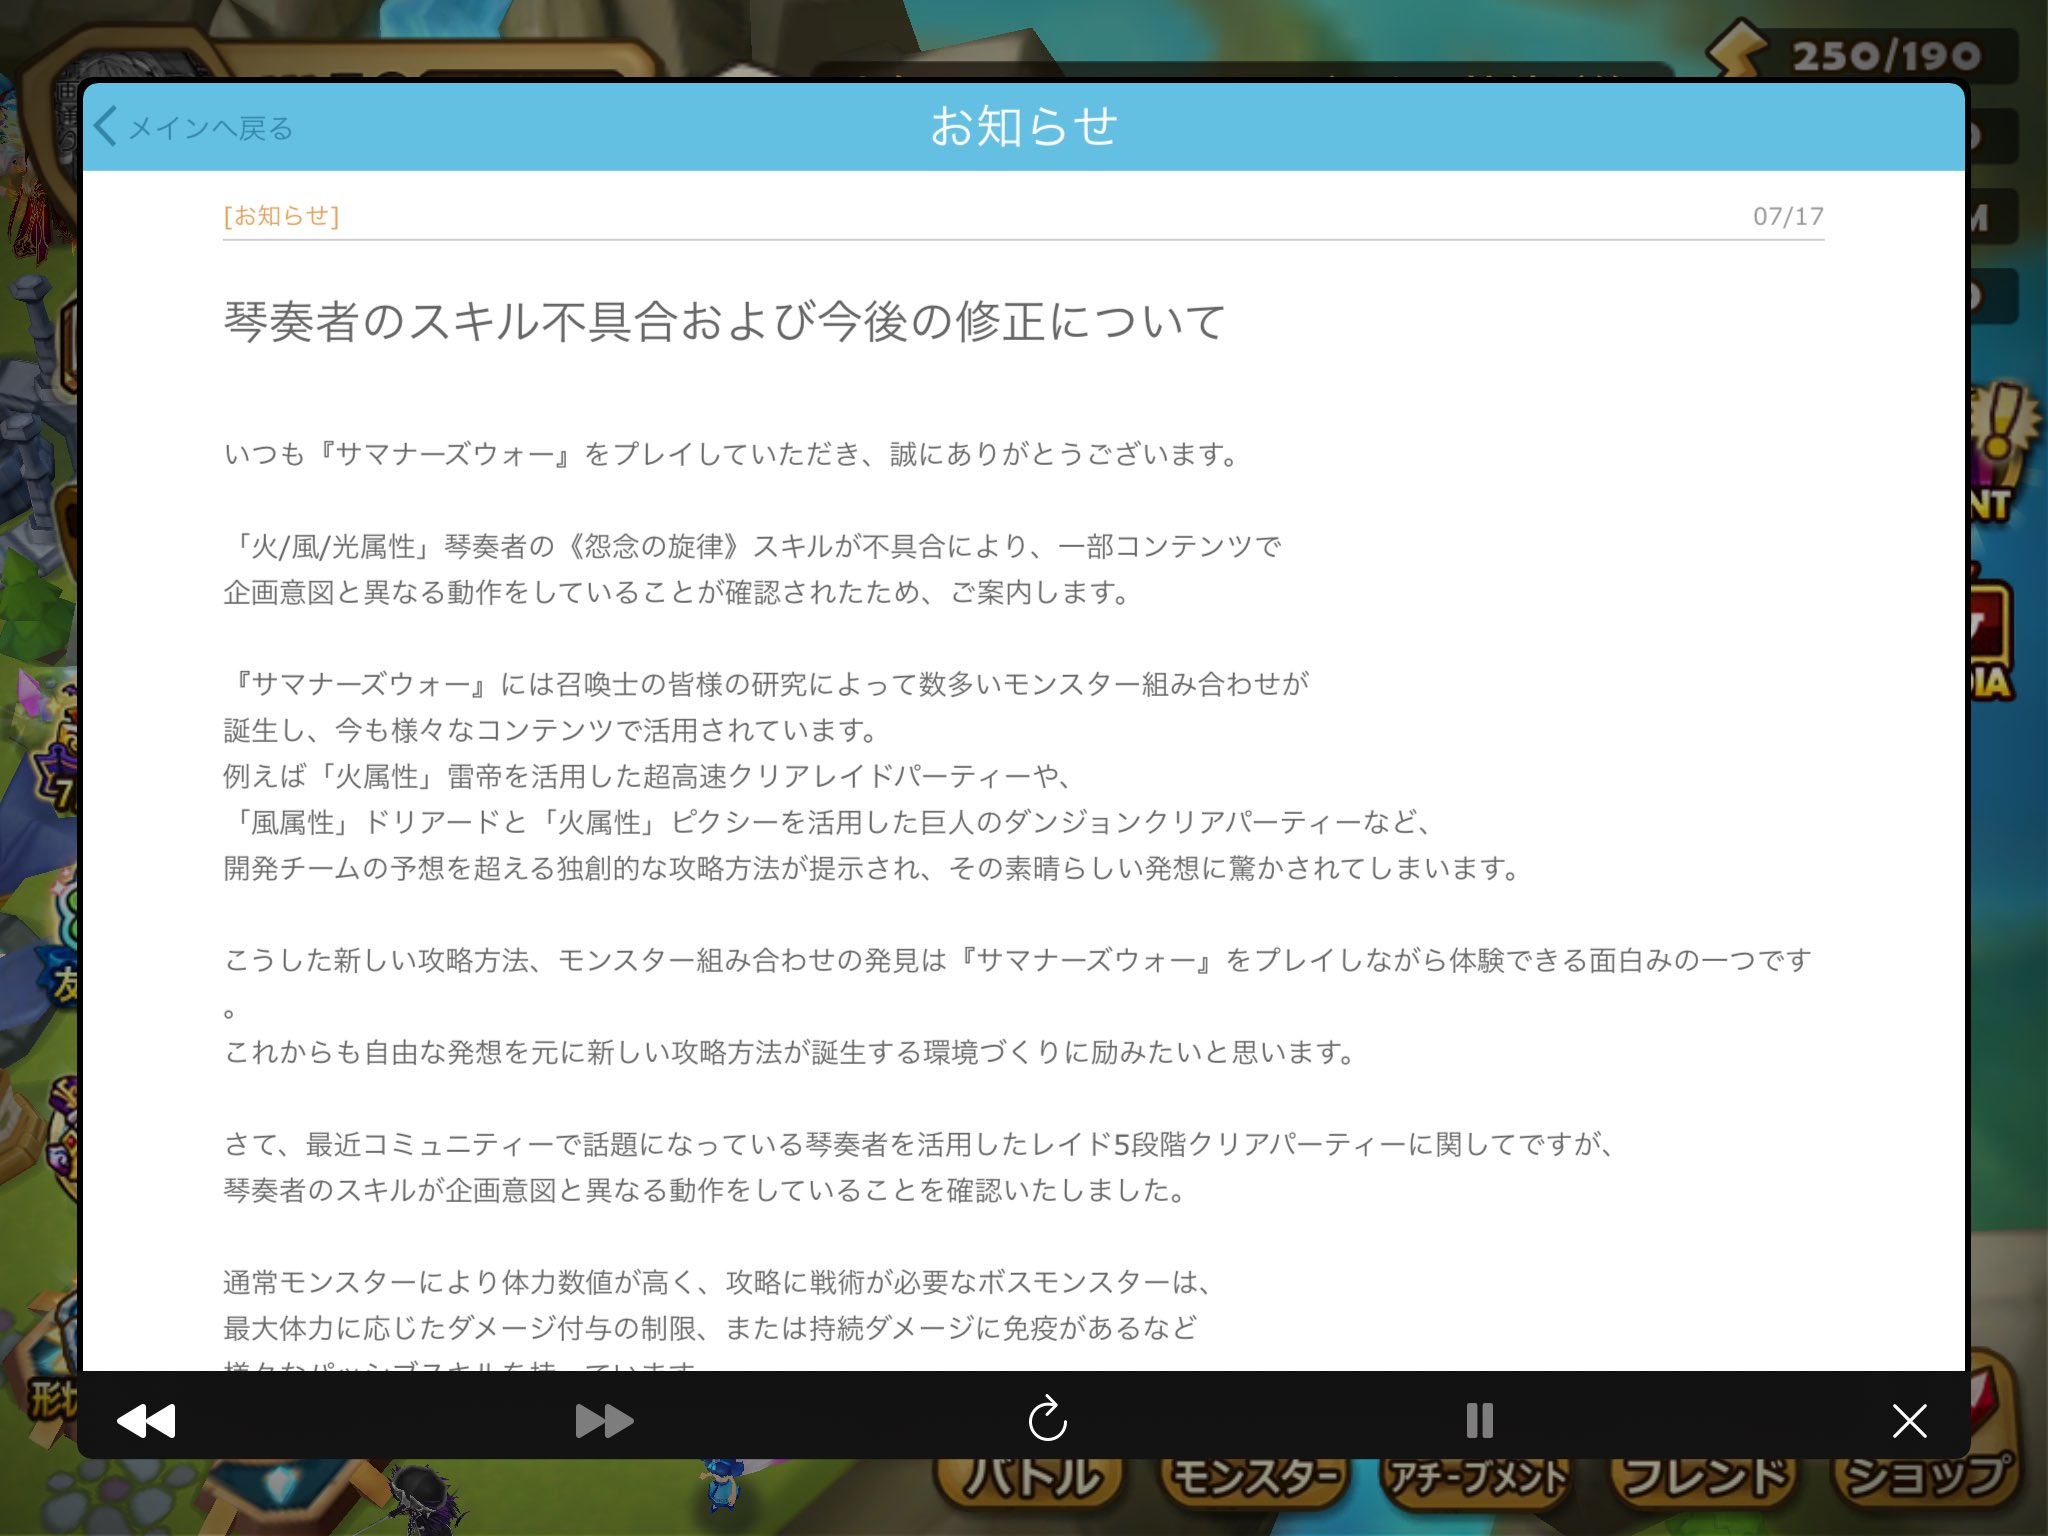Click the line starting これからも自由な発想

point(789,1052)
